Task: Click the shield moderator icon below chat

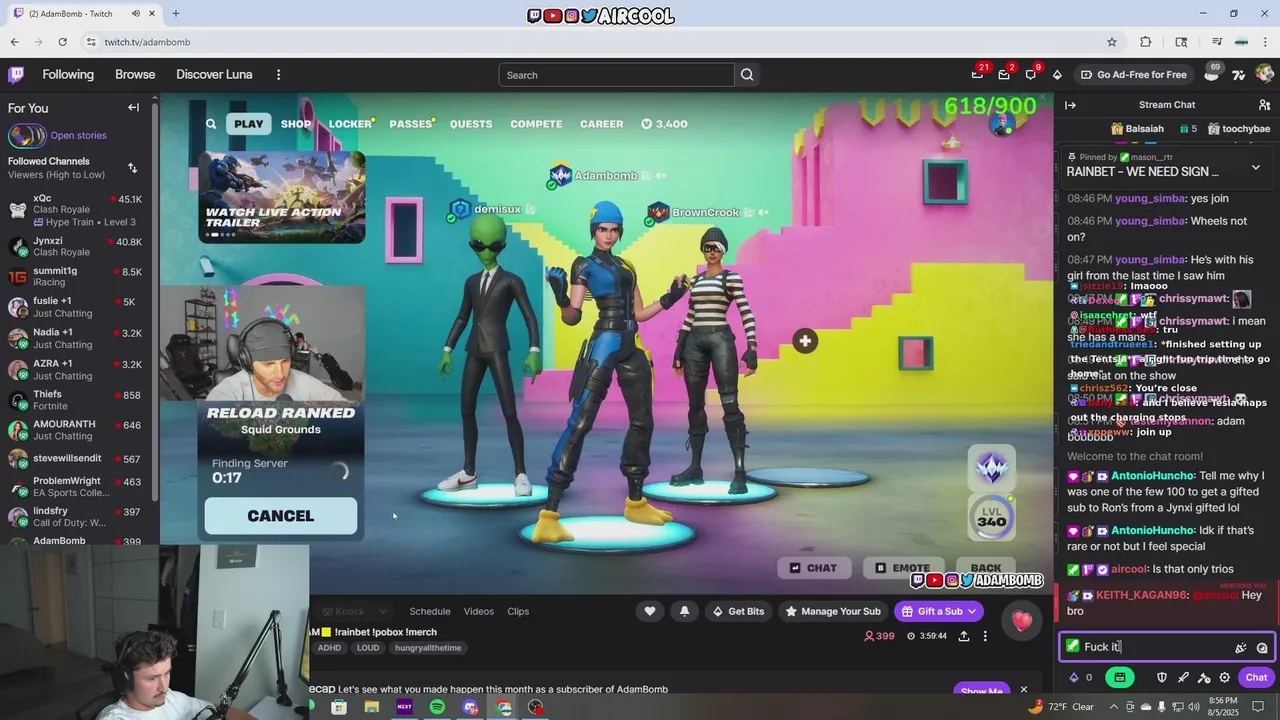Action: (x=1162, y=677)
